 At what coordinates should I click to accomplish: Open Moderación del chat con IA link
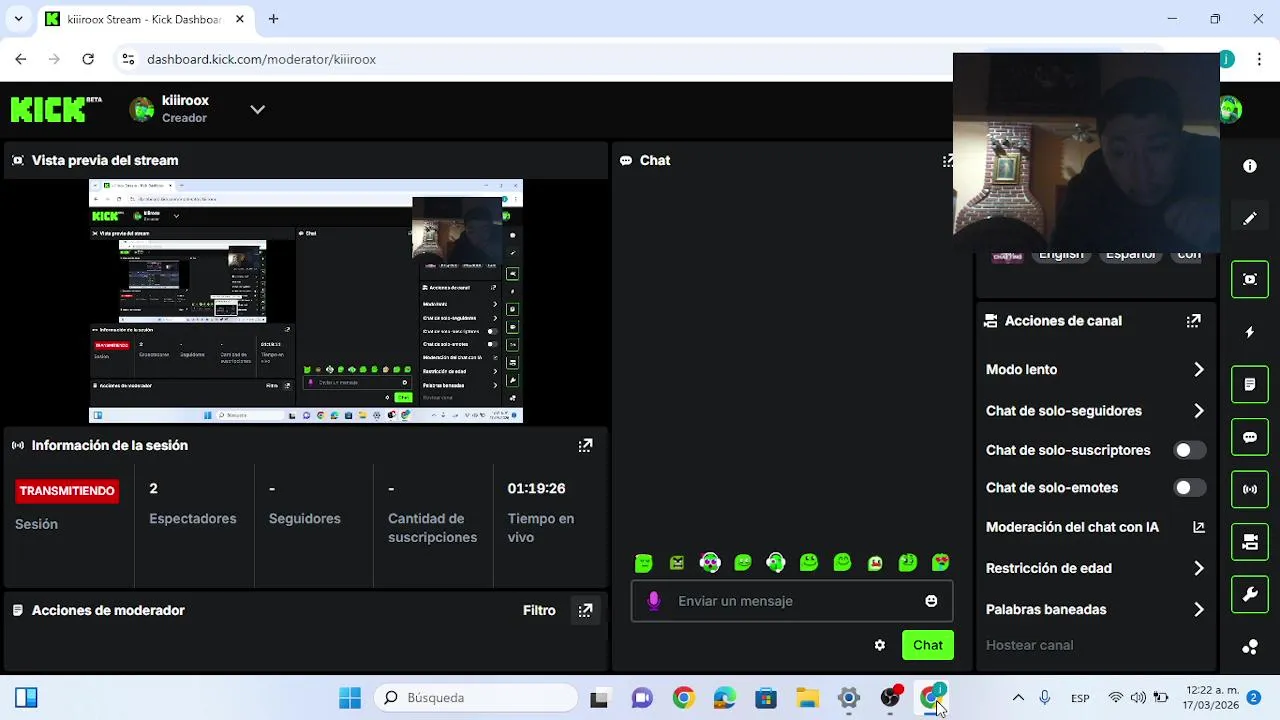[1199, 527]
